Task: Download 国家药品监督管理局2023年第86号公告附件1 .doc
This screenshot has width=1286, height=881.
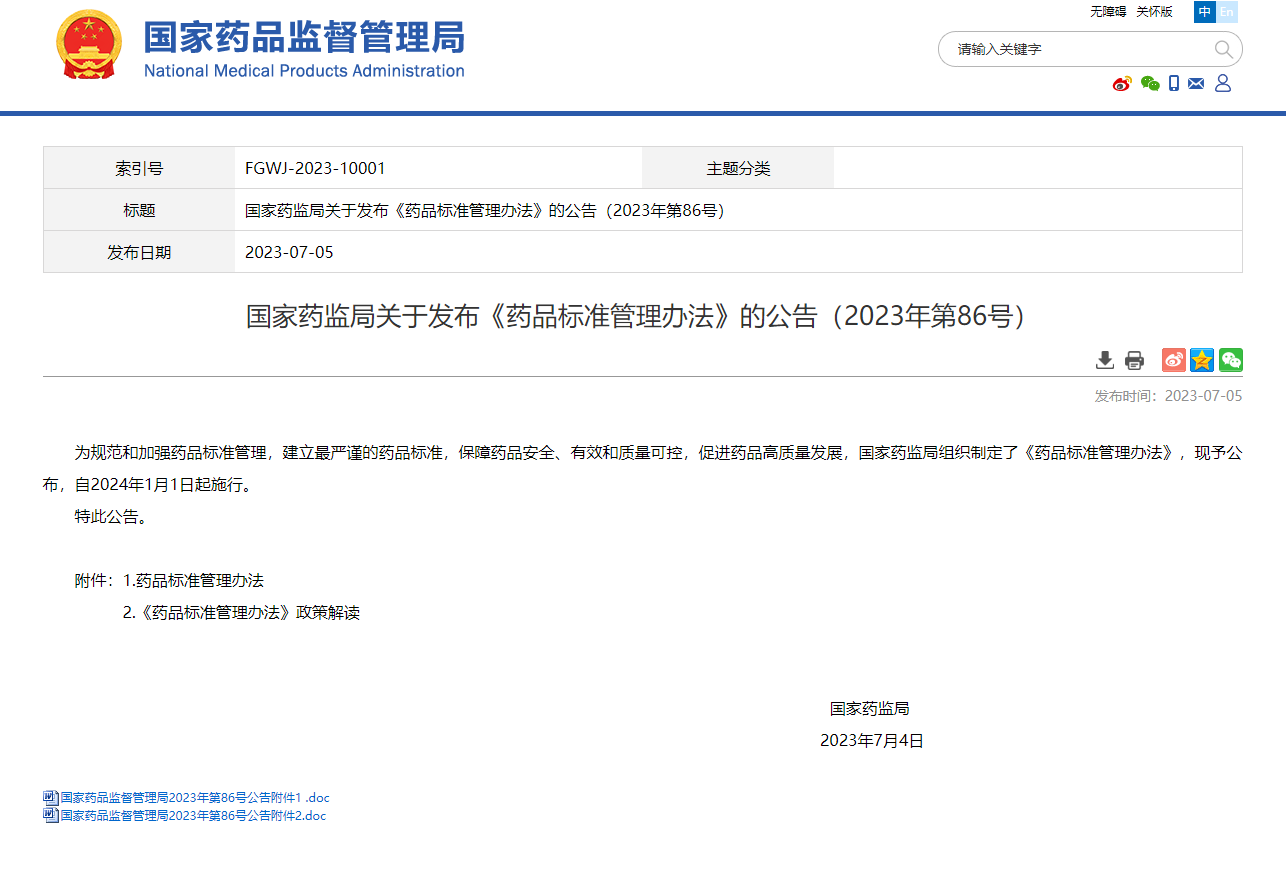Action: pyautogui.click(x=195, y=798)
